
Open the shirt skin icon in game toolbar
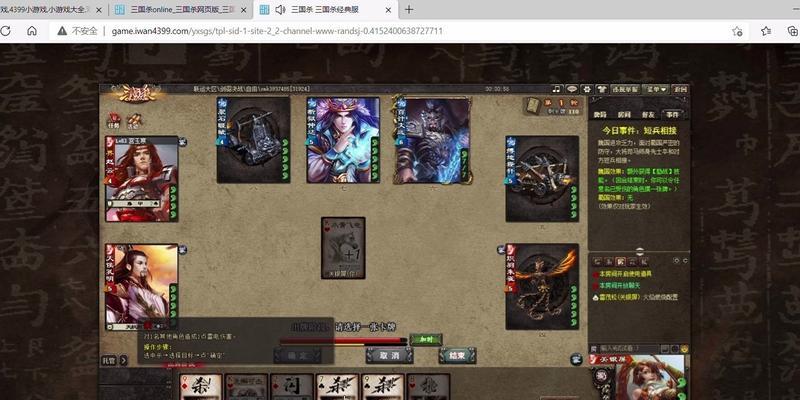(x=602, y=89)
